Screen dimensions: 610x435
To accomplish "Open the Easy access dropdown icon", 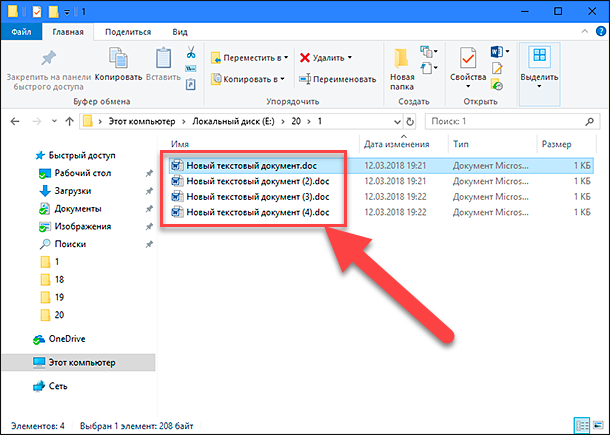I will (428, 68).
